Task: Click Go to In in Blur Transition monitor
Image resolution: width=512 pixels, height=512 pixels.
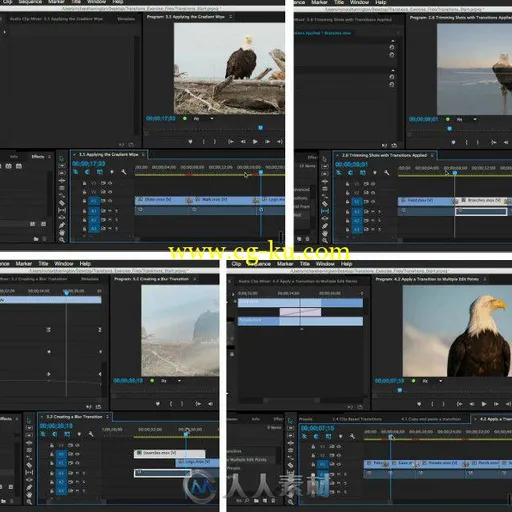Action: pyautogui.click(x=198, y=404)
